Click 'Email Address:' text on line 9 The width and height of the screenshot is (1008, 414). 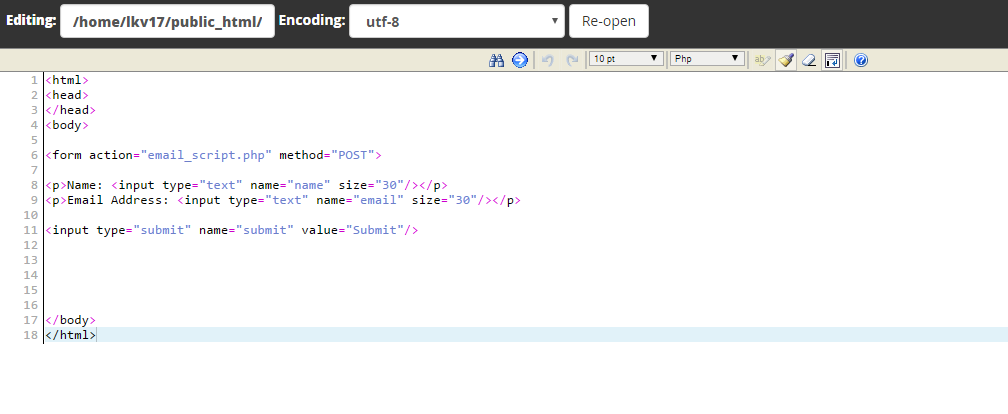(118, 200)
